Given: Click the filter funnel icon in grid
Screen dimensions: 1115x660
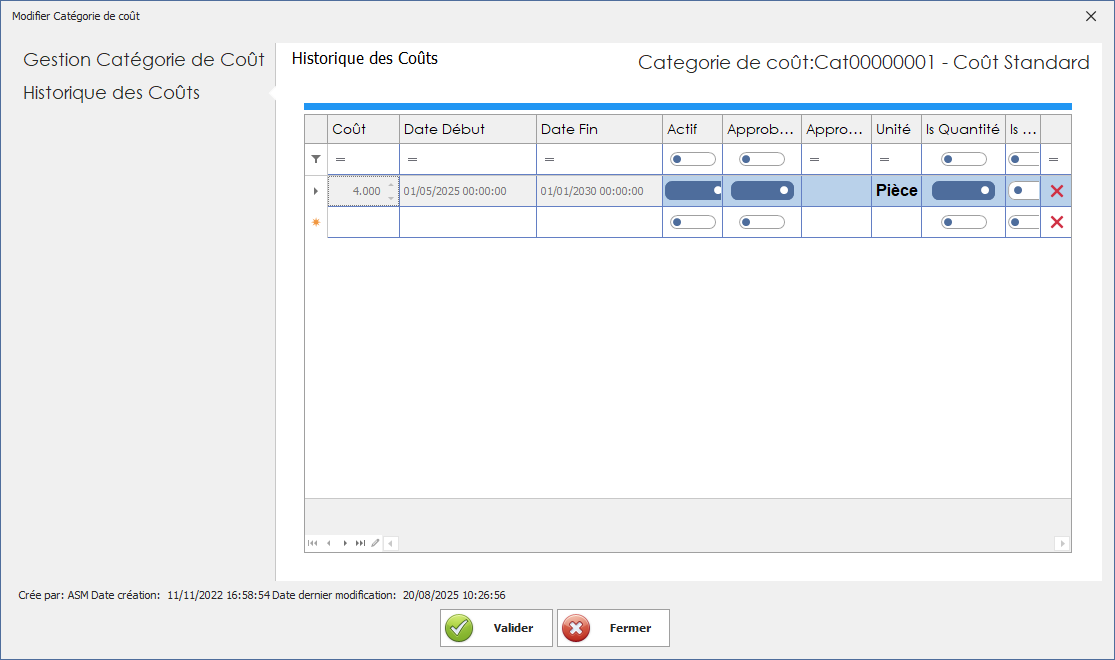Looking at the screenshot, I should 316,159.
